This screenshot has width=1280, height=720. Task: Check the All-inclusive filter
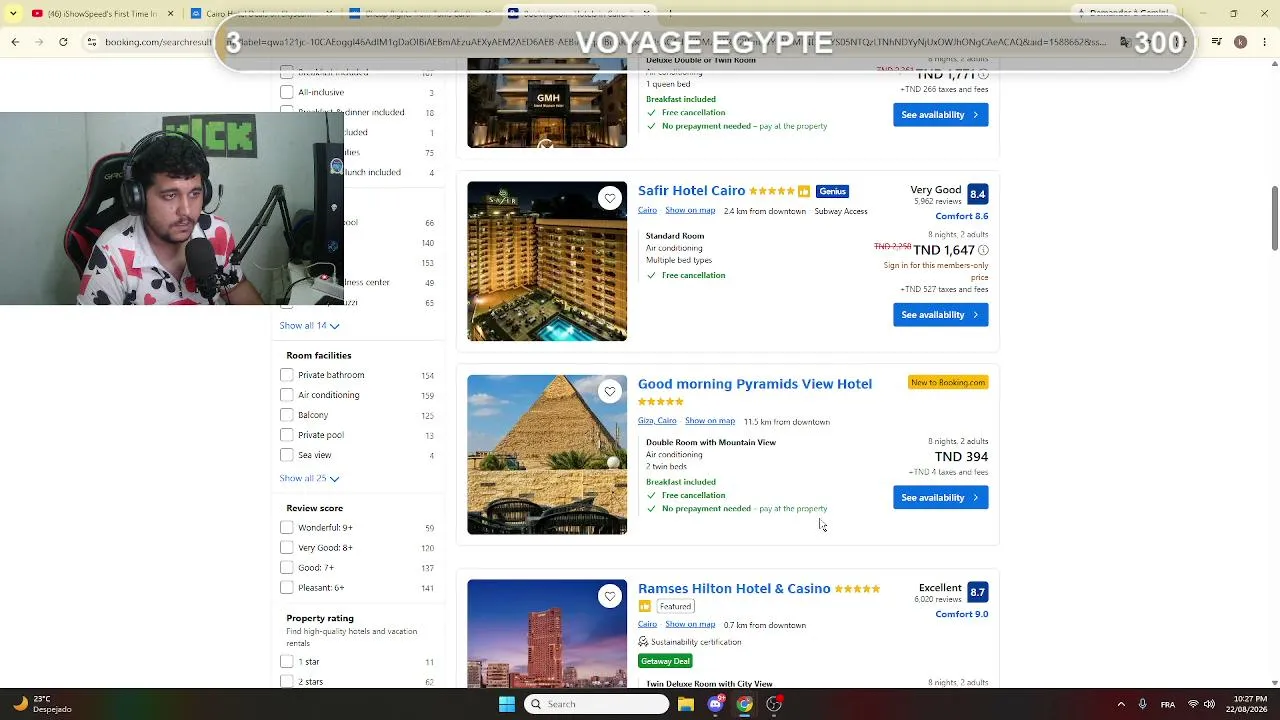pos(287,92)
